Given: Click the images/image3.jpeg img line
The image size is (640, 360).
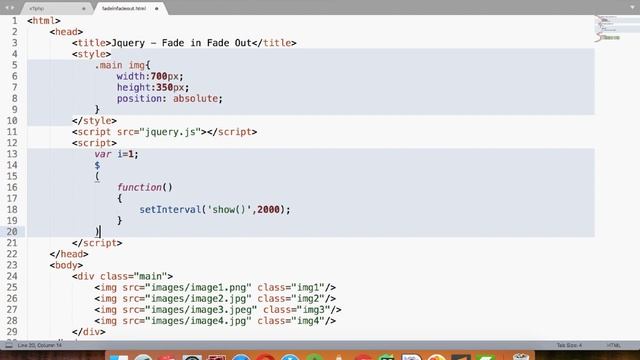Looking at the screenshot, I should pyautogui.click(x=218, y=310).
